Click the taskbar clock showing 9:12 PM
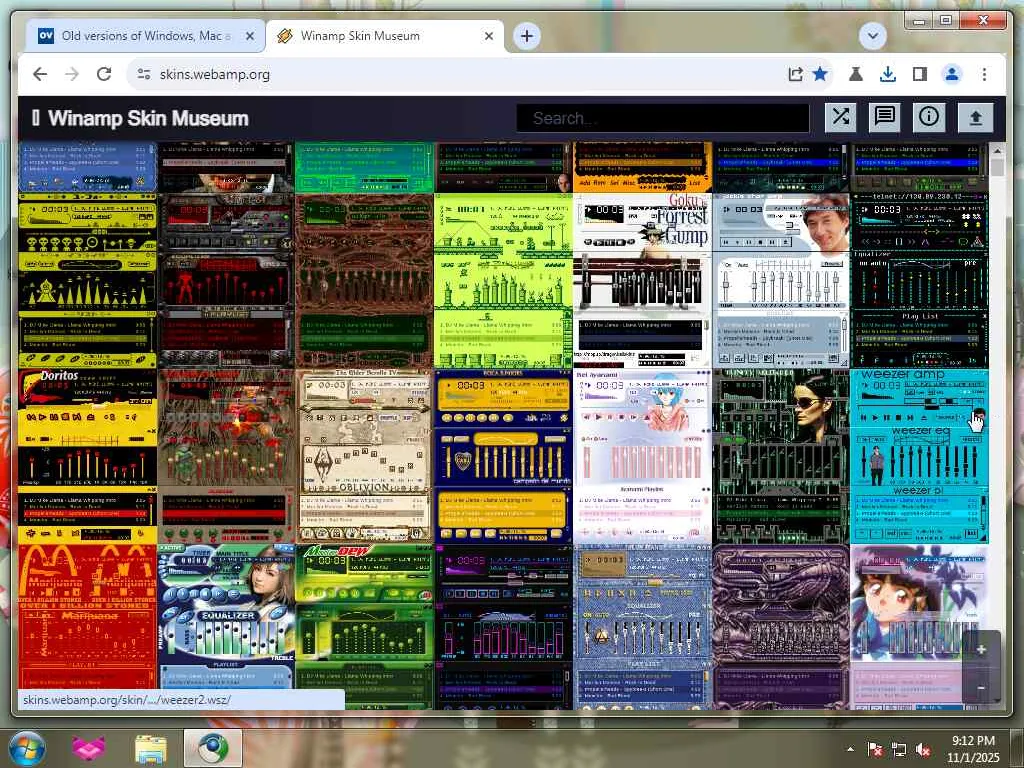Viewport: 1024px width, 768px height. pos(972,749)
